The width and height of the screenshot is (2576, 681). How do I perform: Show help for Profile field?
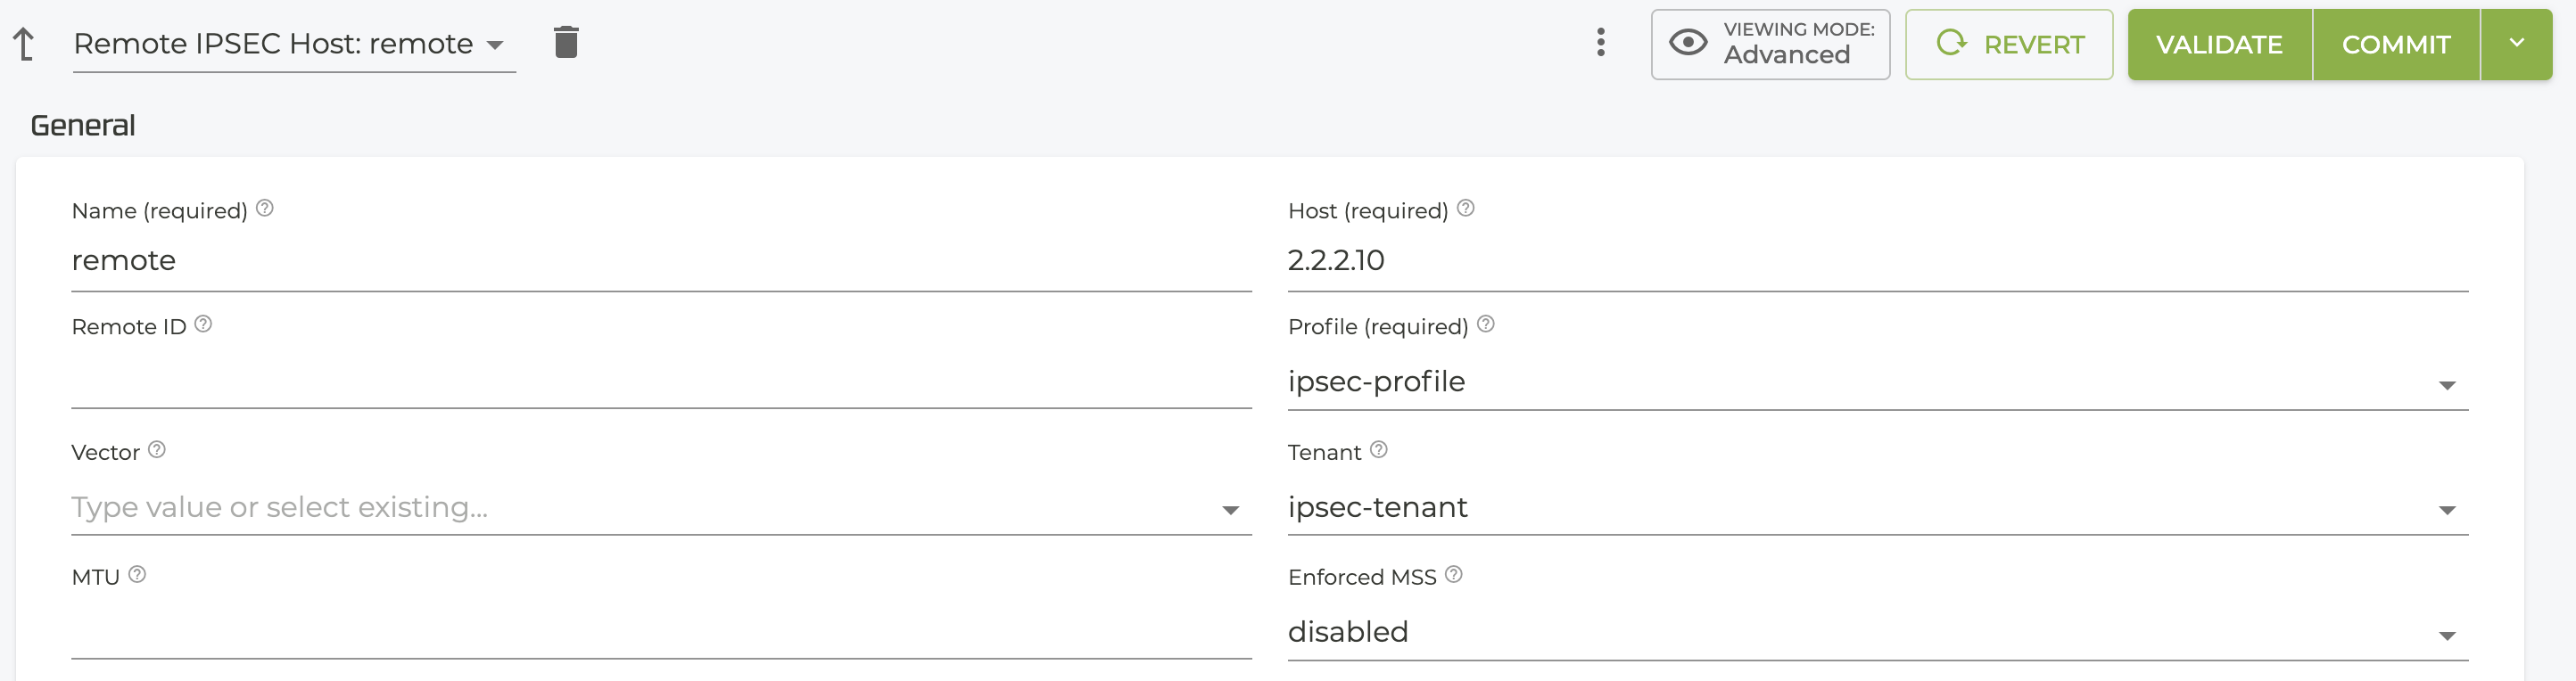(x=1485, y=325)
